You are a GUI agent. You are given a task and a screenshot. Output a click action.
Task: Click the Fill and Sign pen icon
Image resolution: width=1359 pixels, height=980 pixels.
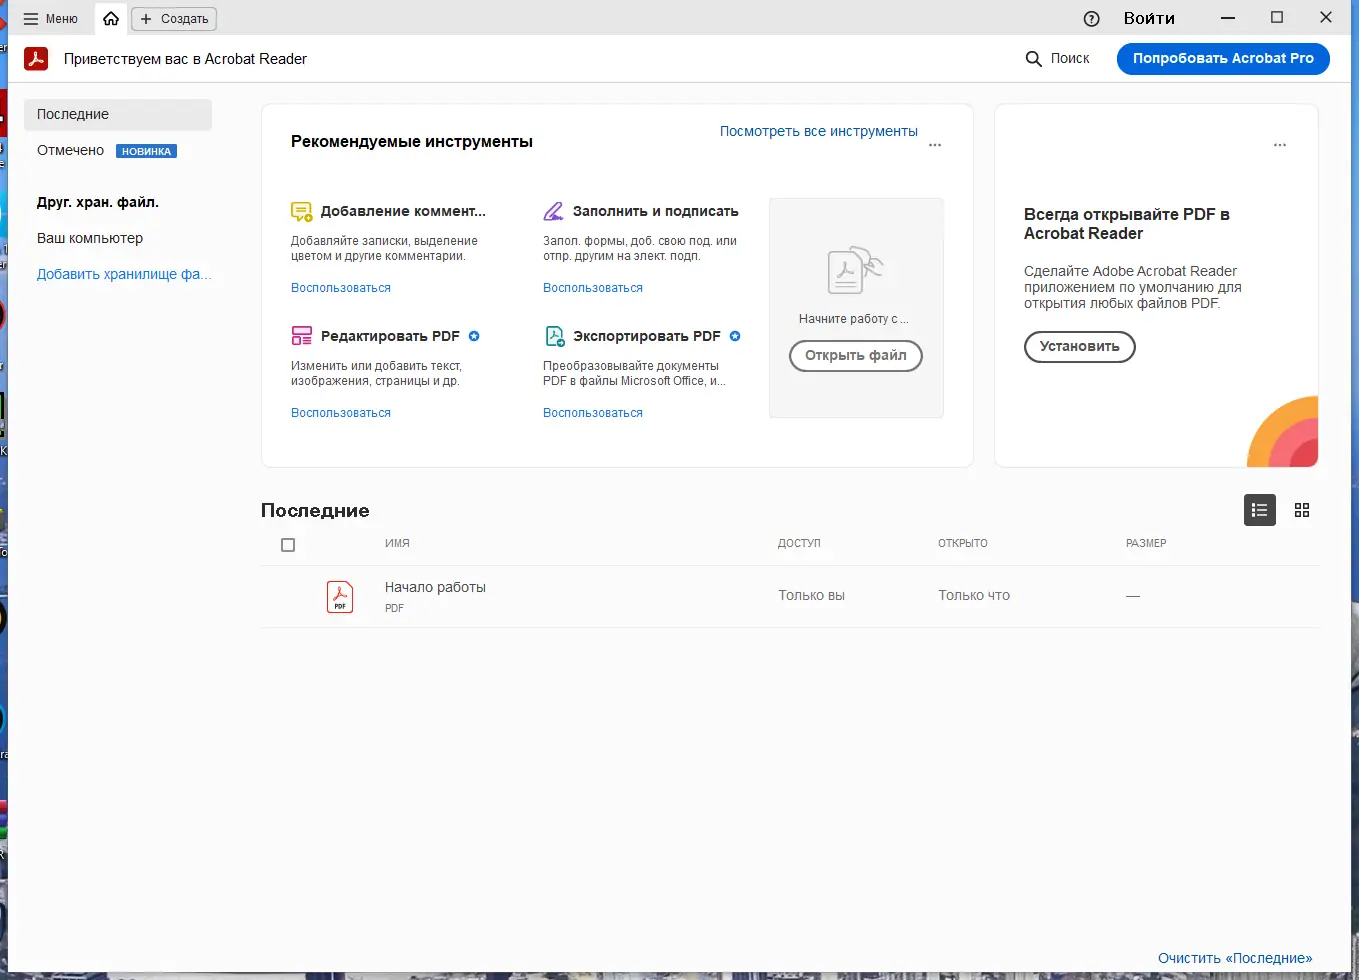click(x=553, y=212)
